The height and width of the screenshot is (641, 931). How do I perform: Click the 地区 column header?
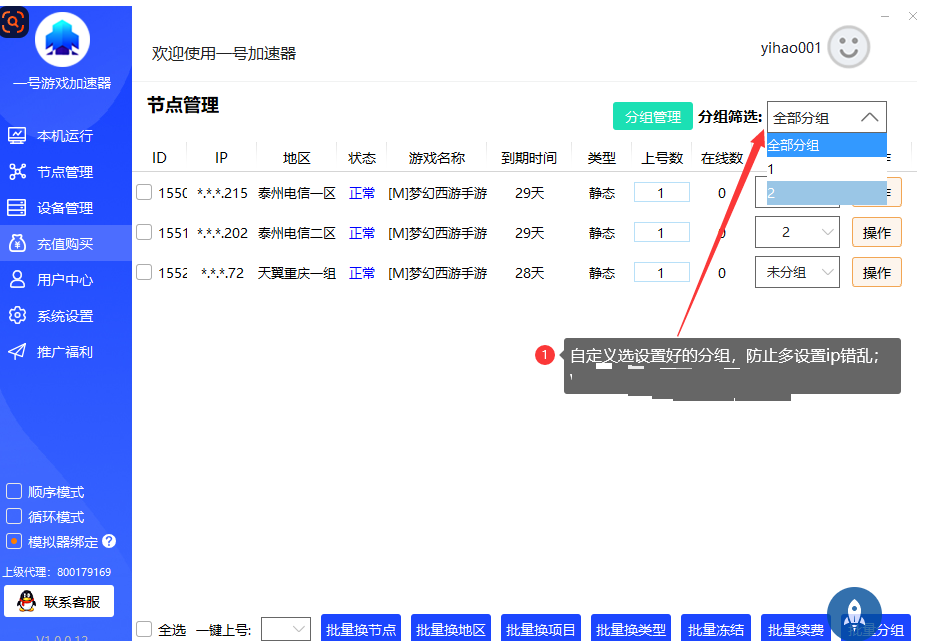(297, 158)
